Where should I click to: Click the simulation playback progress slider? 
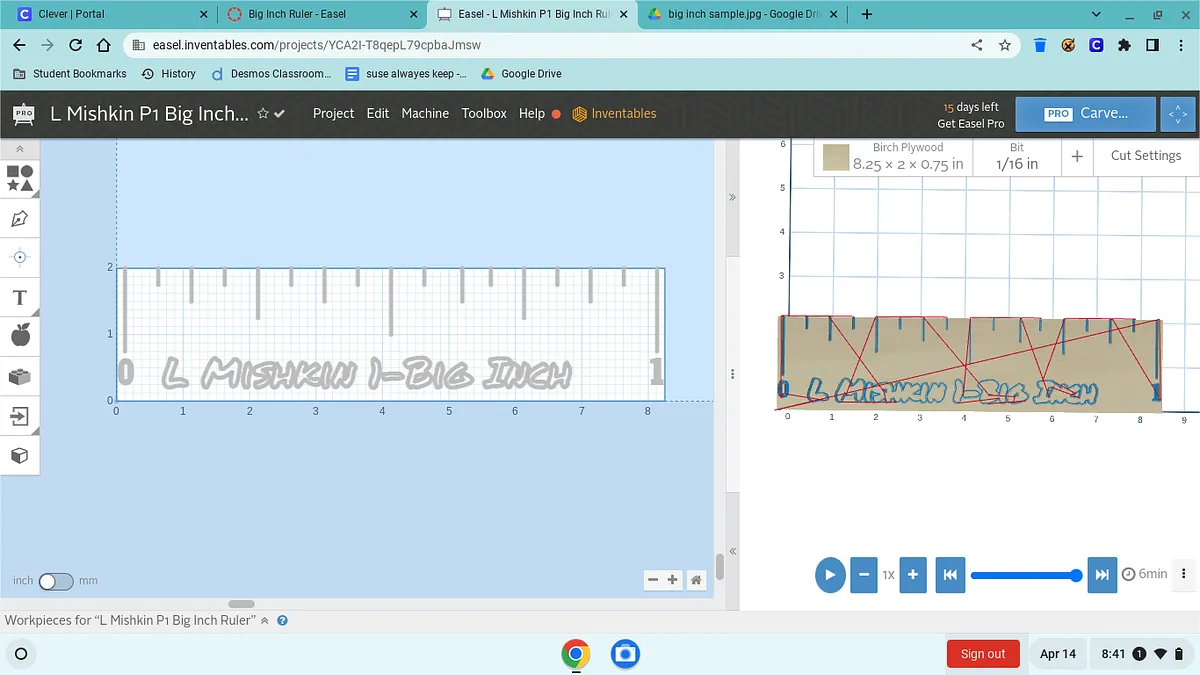tap(1022, 575)
